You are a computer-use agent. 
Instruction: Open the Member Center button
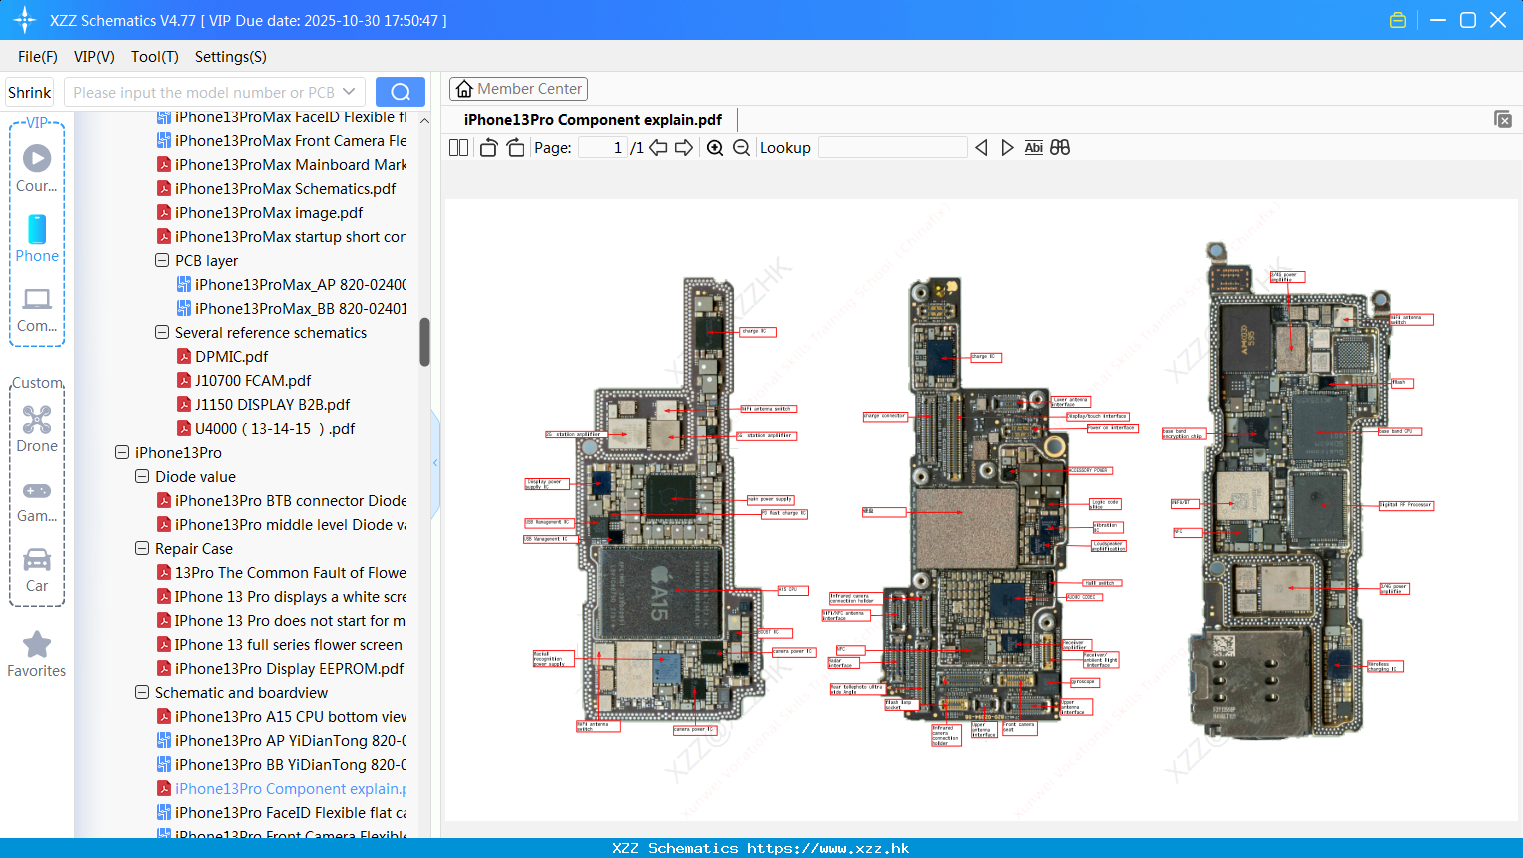click(x=518, y=89)
